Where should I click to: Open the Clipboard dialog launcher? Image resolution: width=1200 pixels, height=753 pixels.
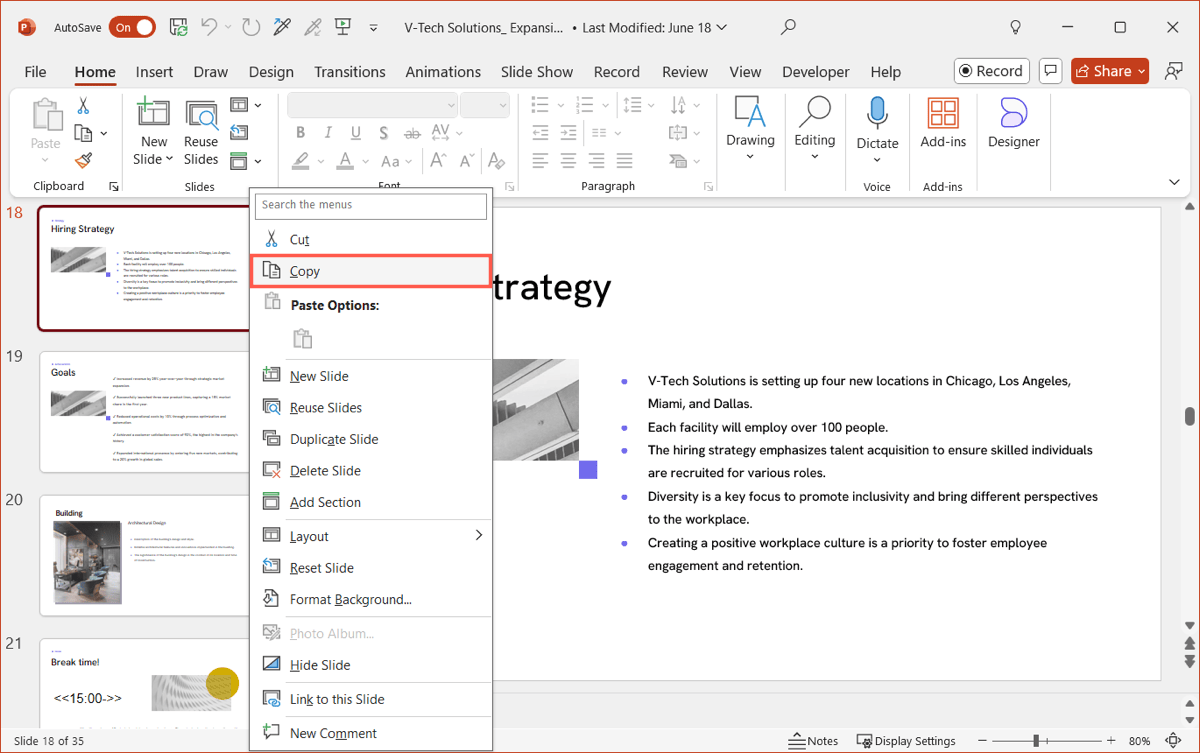(114, 186)
